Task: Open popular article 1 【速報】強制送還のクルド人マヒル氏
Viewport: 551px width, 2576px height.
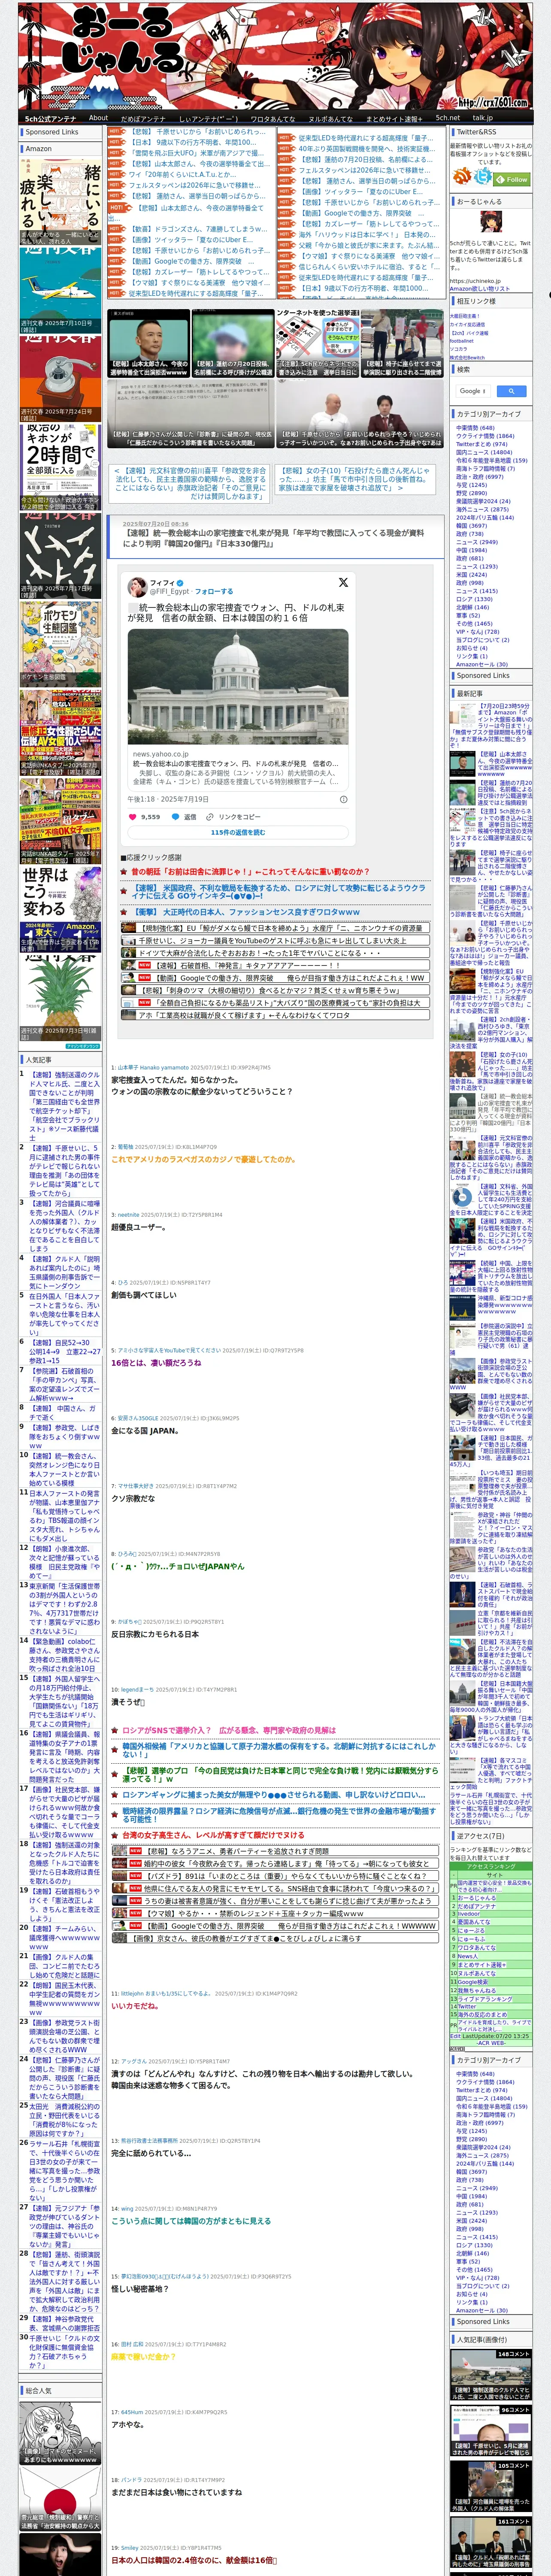Action: (x=65, y=1107)
